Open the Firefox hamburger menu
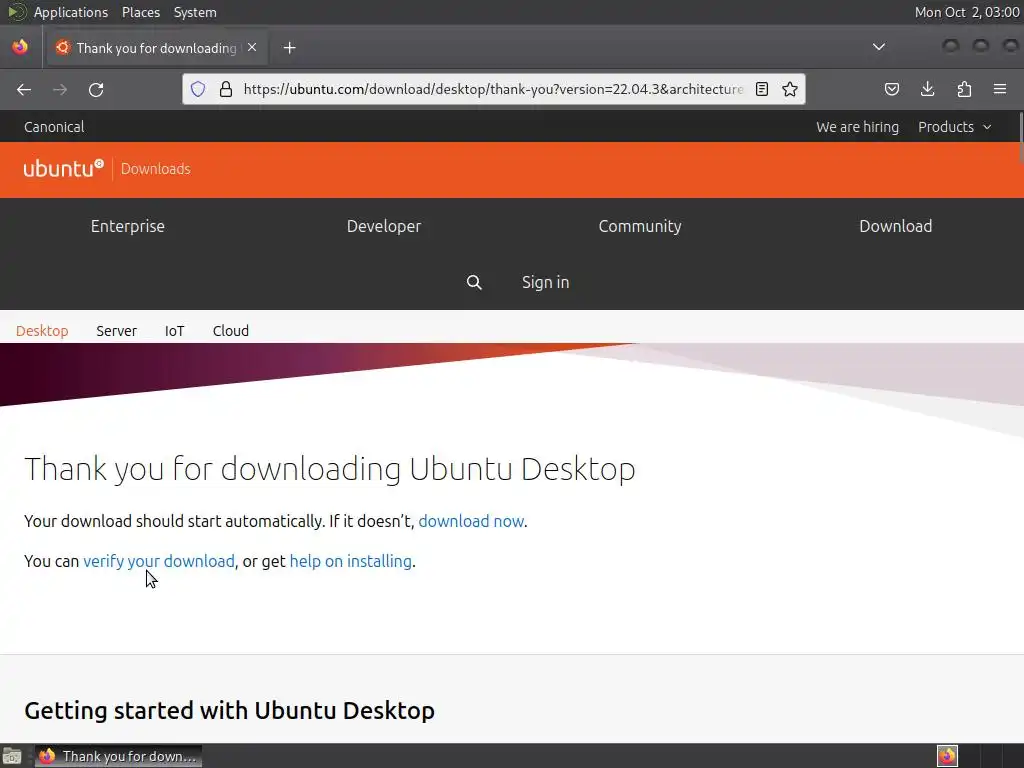Screen dimensions: 1024x768 pos(1000,89)
